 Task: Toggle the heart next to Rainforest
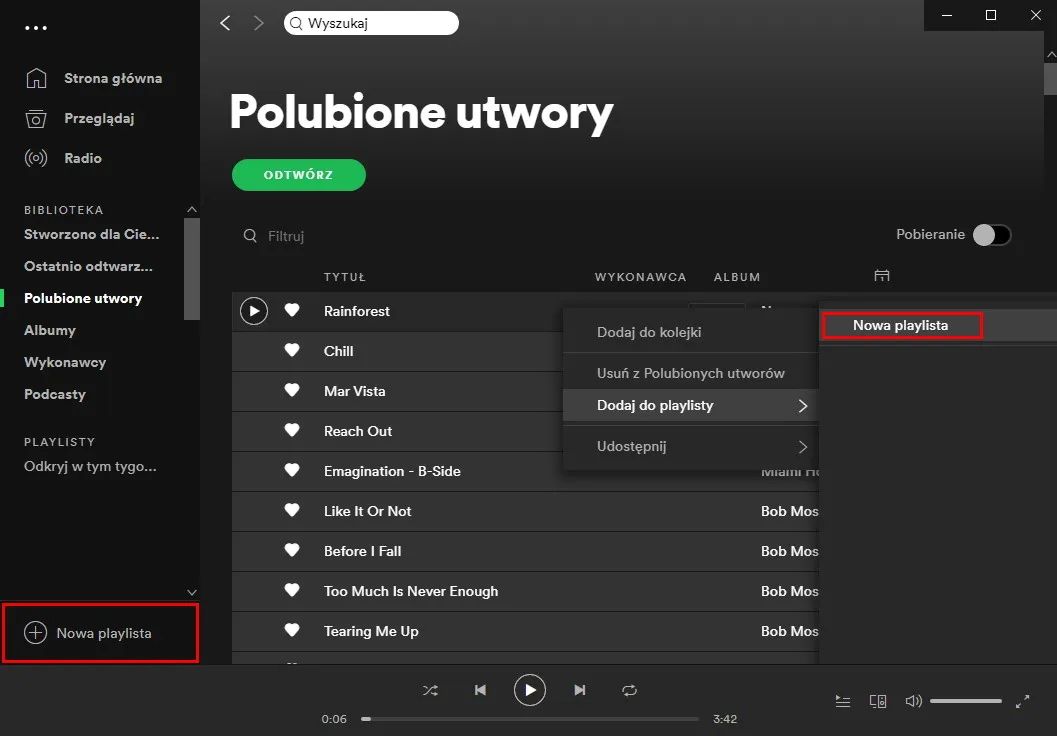pyautogui.click(x=291, y=311)
